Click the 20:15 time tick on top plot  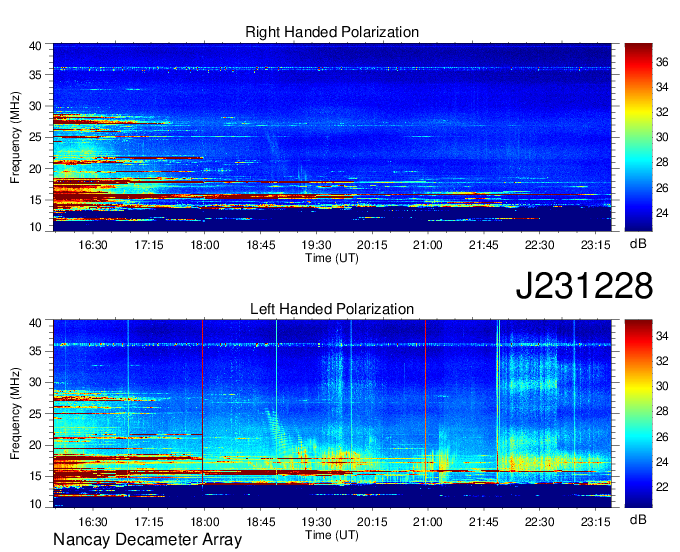point(372,245)
